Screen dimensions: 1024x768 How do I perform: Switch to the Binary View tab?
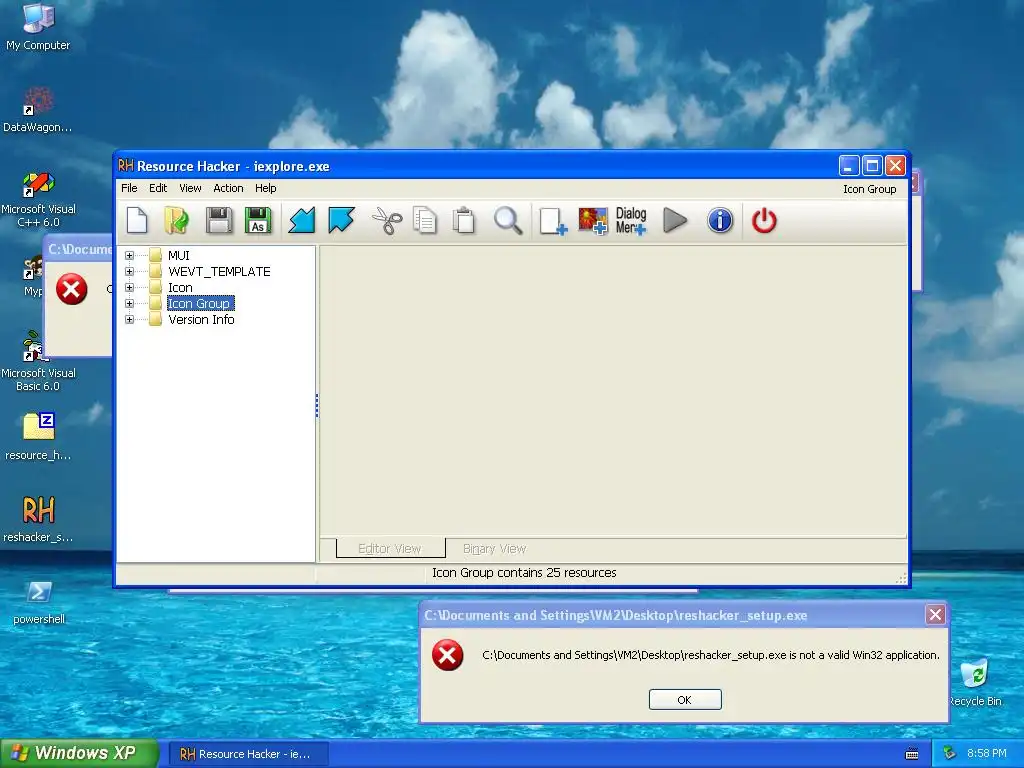pyautogui.click(x=494, y=549)
